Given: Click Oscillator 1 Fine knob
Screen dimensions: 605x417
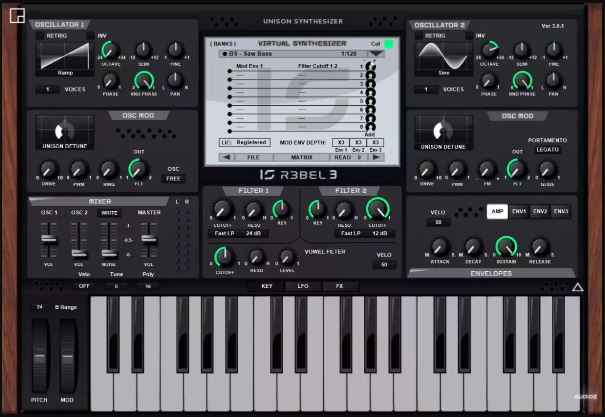Looking at the screenshot, I should [176, 50].
